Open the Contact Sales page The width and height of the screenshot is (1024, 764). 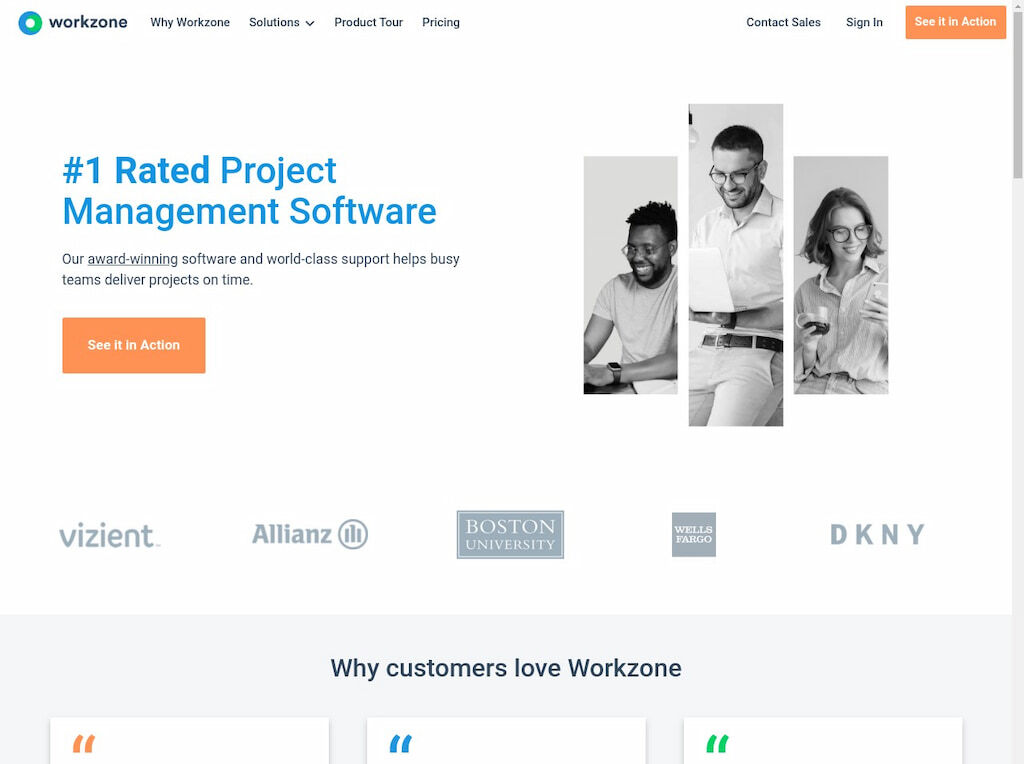783,22
